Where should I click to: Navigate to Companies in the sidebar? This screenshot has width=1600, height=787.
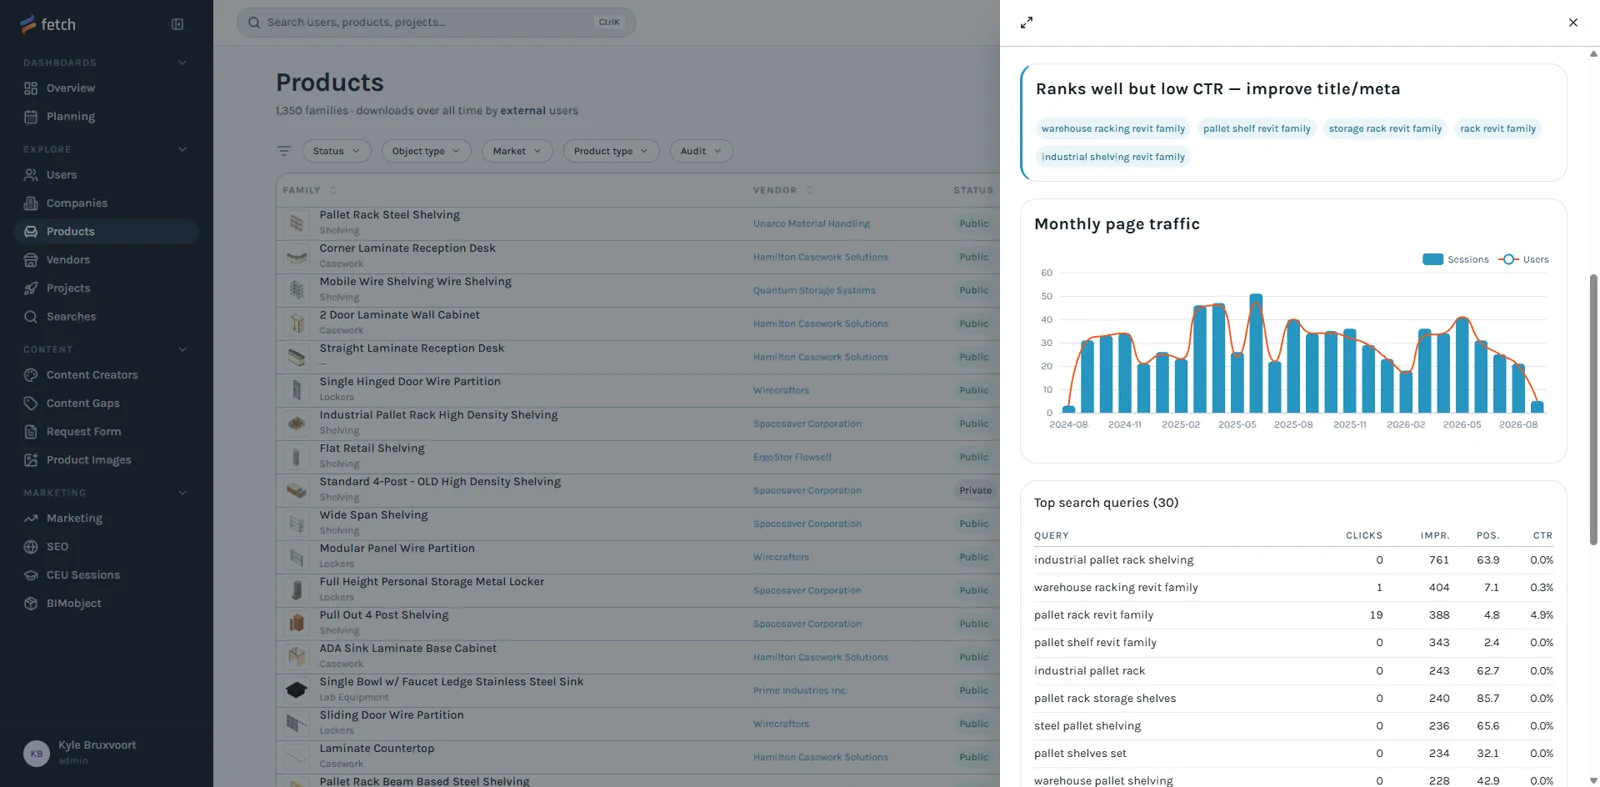pos(76,203)
